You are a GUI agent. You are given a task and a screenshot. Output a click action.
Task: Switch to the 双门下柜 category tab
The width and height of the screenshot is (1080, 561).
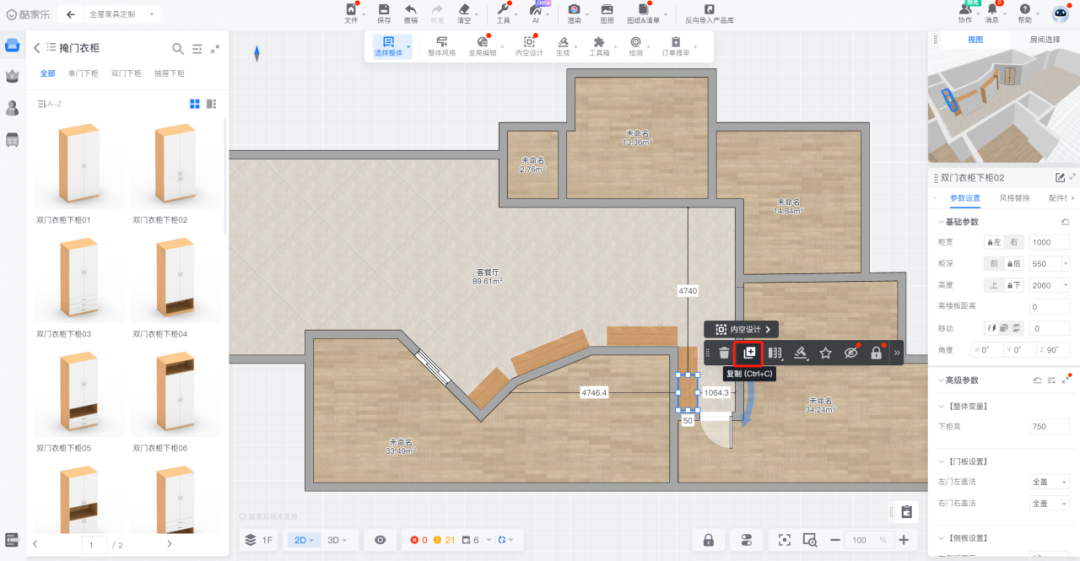coord(126,74)
